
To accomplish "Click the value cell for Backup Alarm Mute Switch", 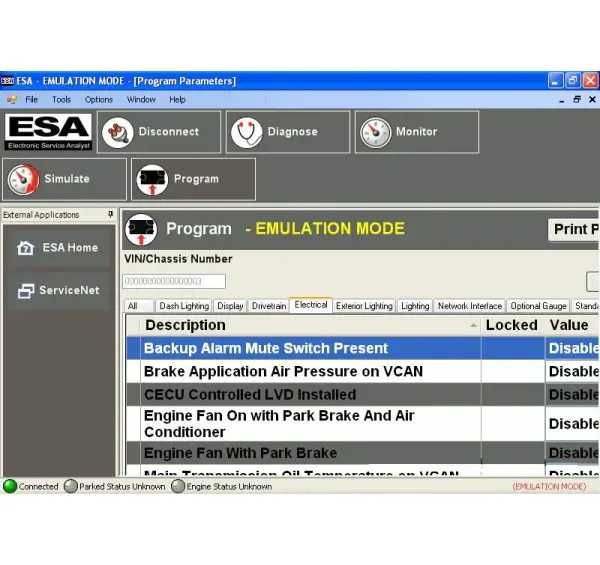I will coord(572,348).
